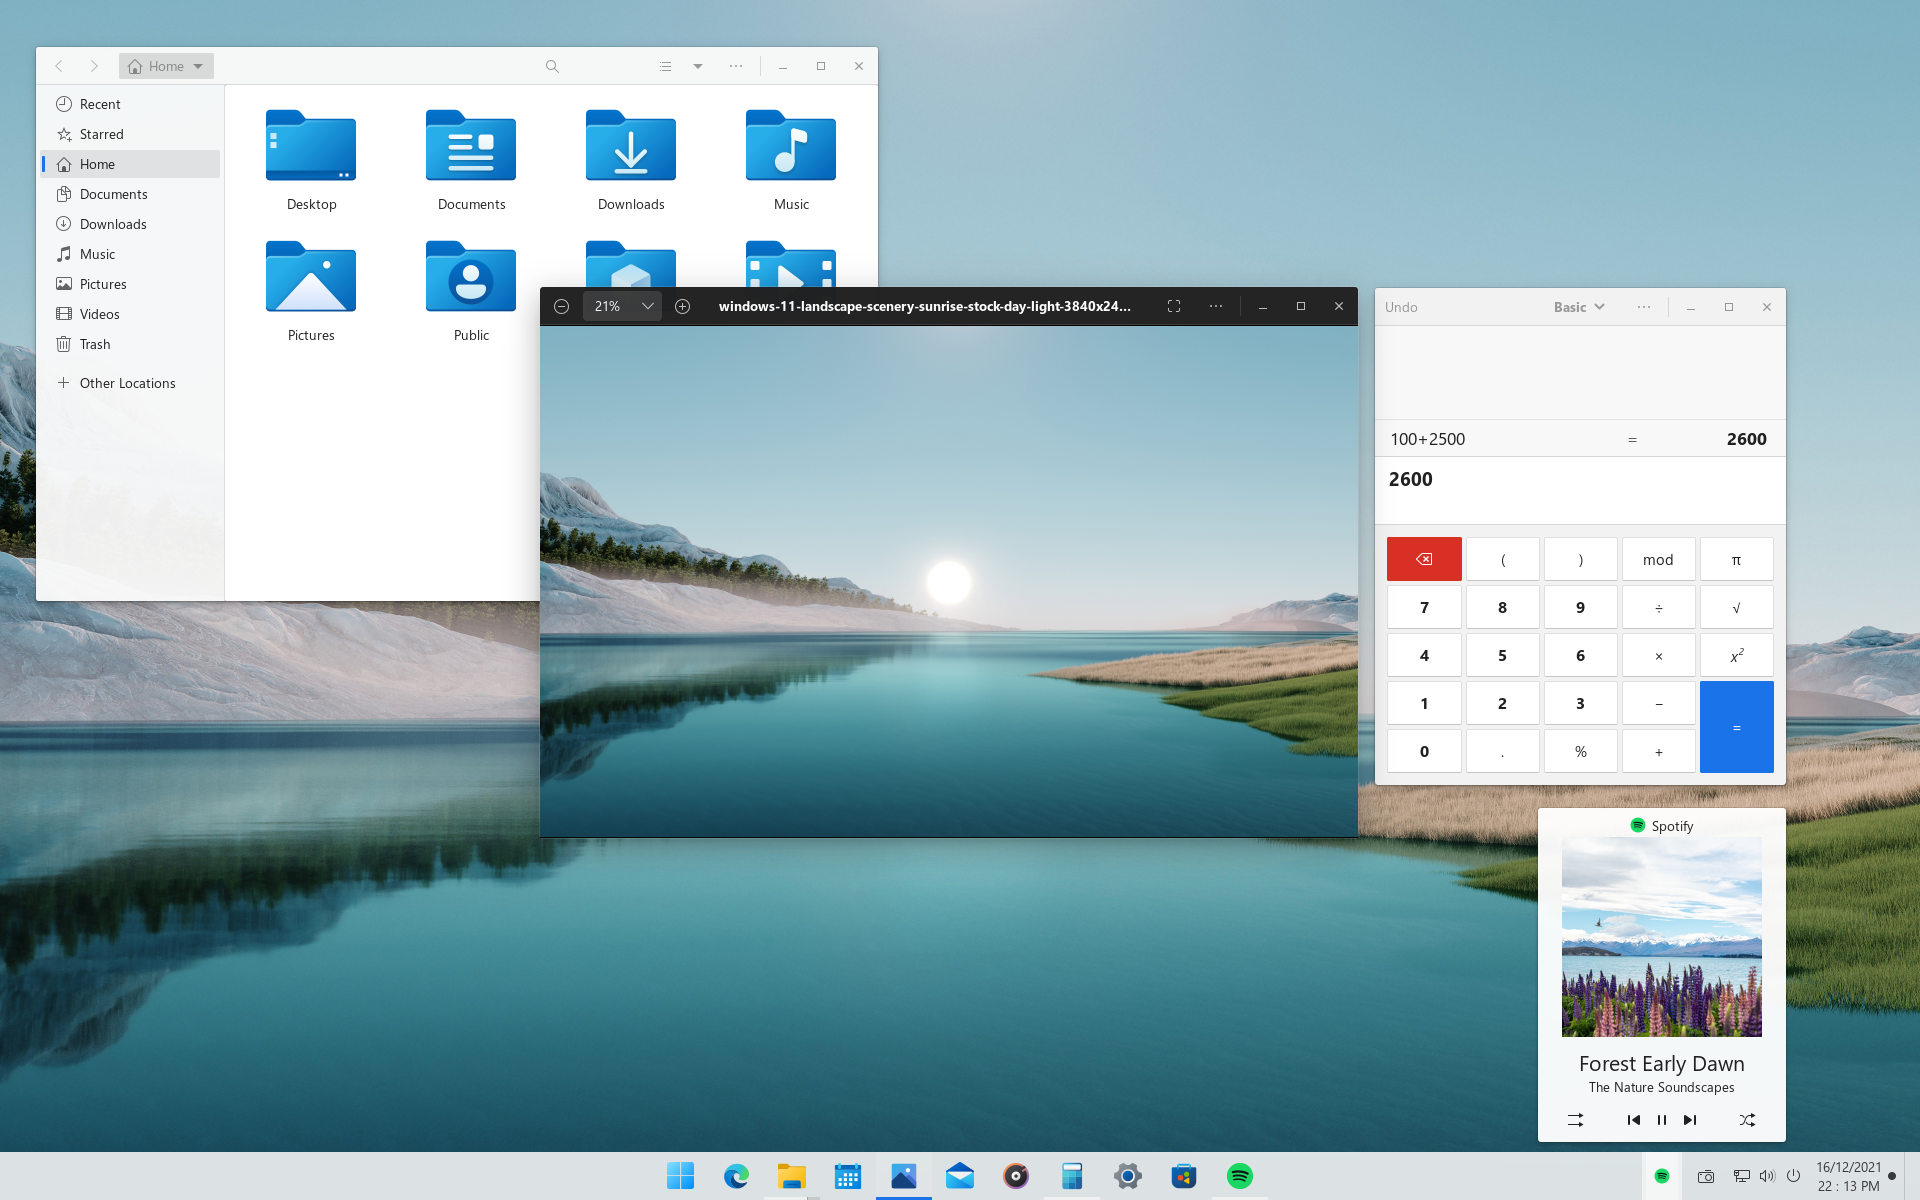The width and height of the screenshot is (1920, 1200).
Task: Open Music in the sidebar
Action: tap(130, 254)
